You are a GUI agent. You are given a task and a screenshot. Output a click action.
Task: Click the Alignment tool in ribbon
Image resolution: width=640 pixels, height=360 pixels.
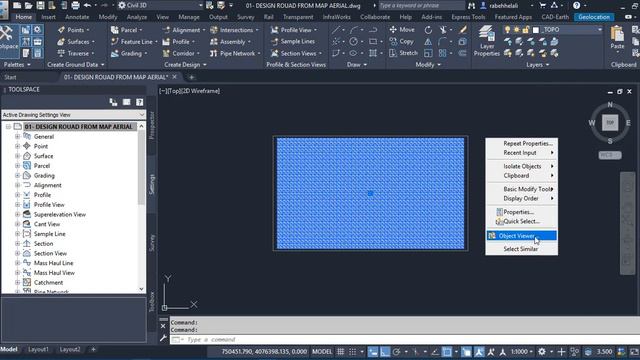coord(183,30)
